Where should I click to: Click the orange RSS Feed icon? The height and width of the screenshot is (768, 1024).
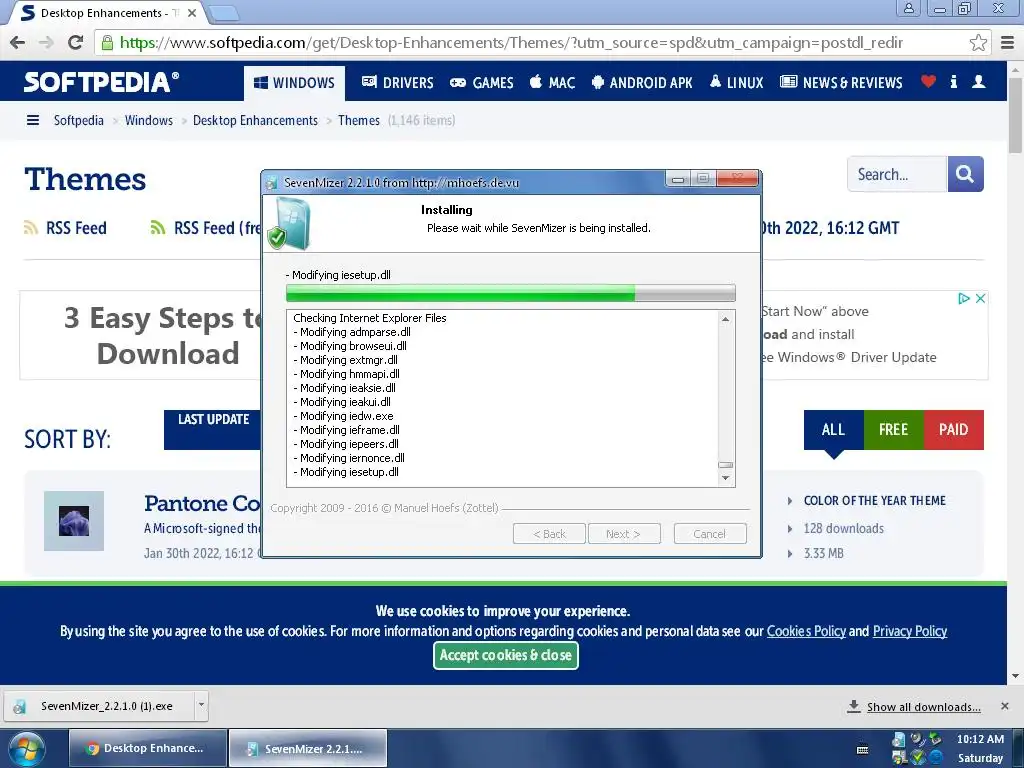31,228
